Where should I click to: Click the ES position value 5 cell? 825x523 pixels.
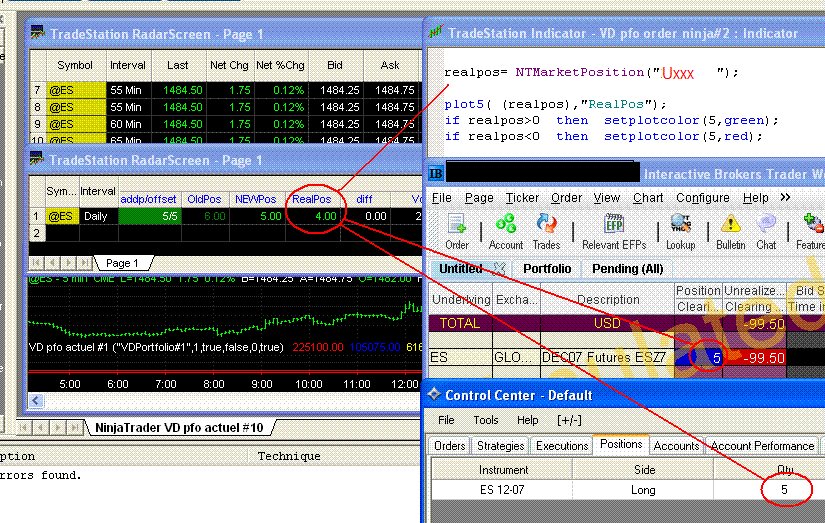(699, 358)
